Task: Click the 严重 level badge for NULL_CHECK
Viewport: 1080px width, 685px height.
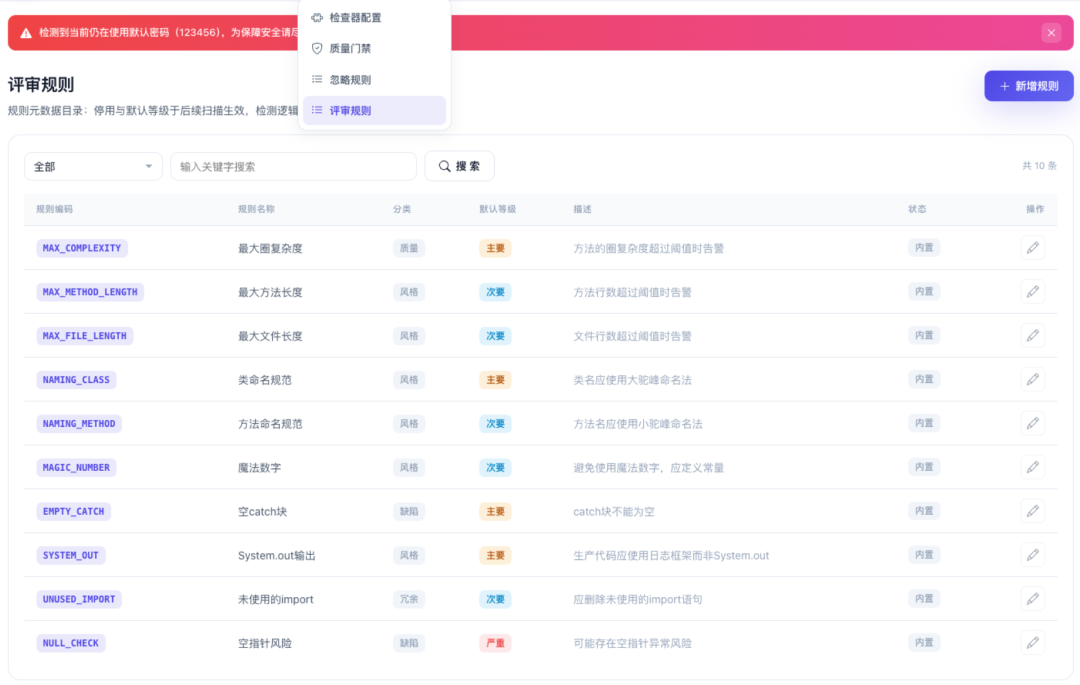Action: [495, 643]
